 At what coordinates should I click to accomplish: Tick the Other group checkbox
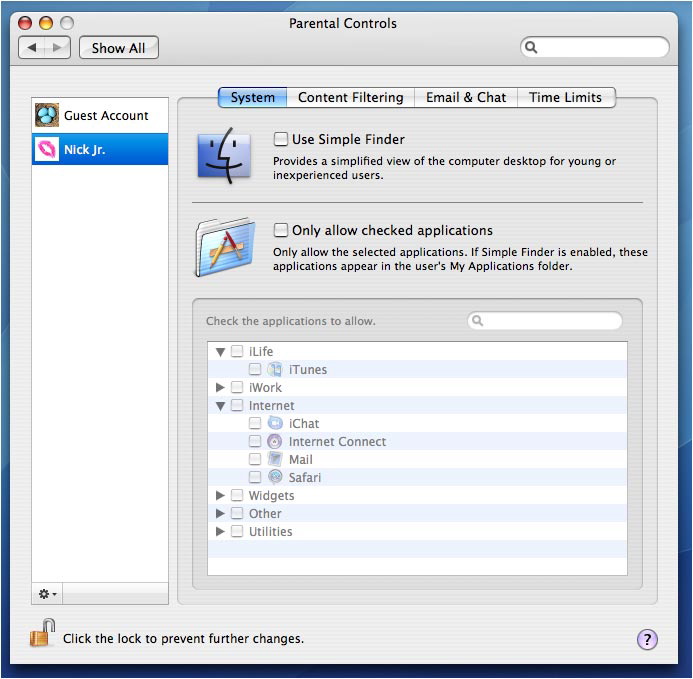pyautogui.click(x=237, y=513)
